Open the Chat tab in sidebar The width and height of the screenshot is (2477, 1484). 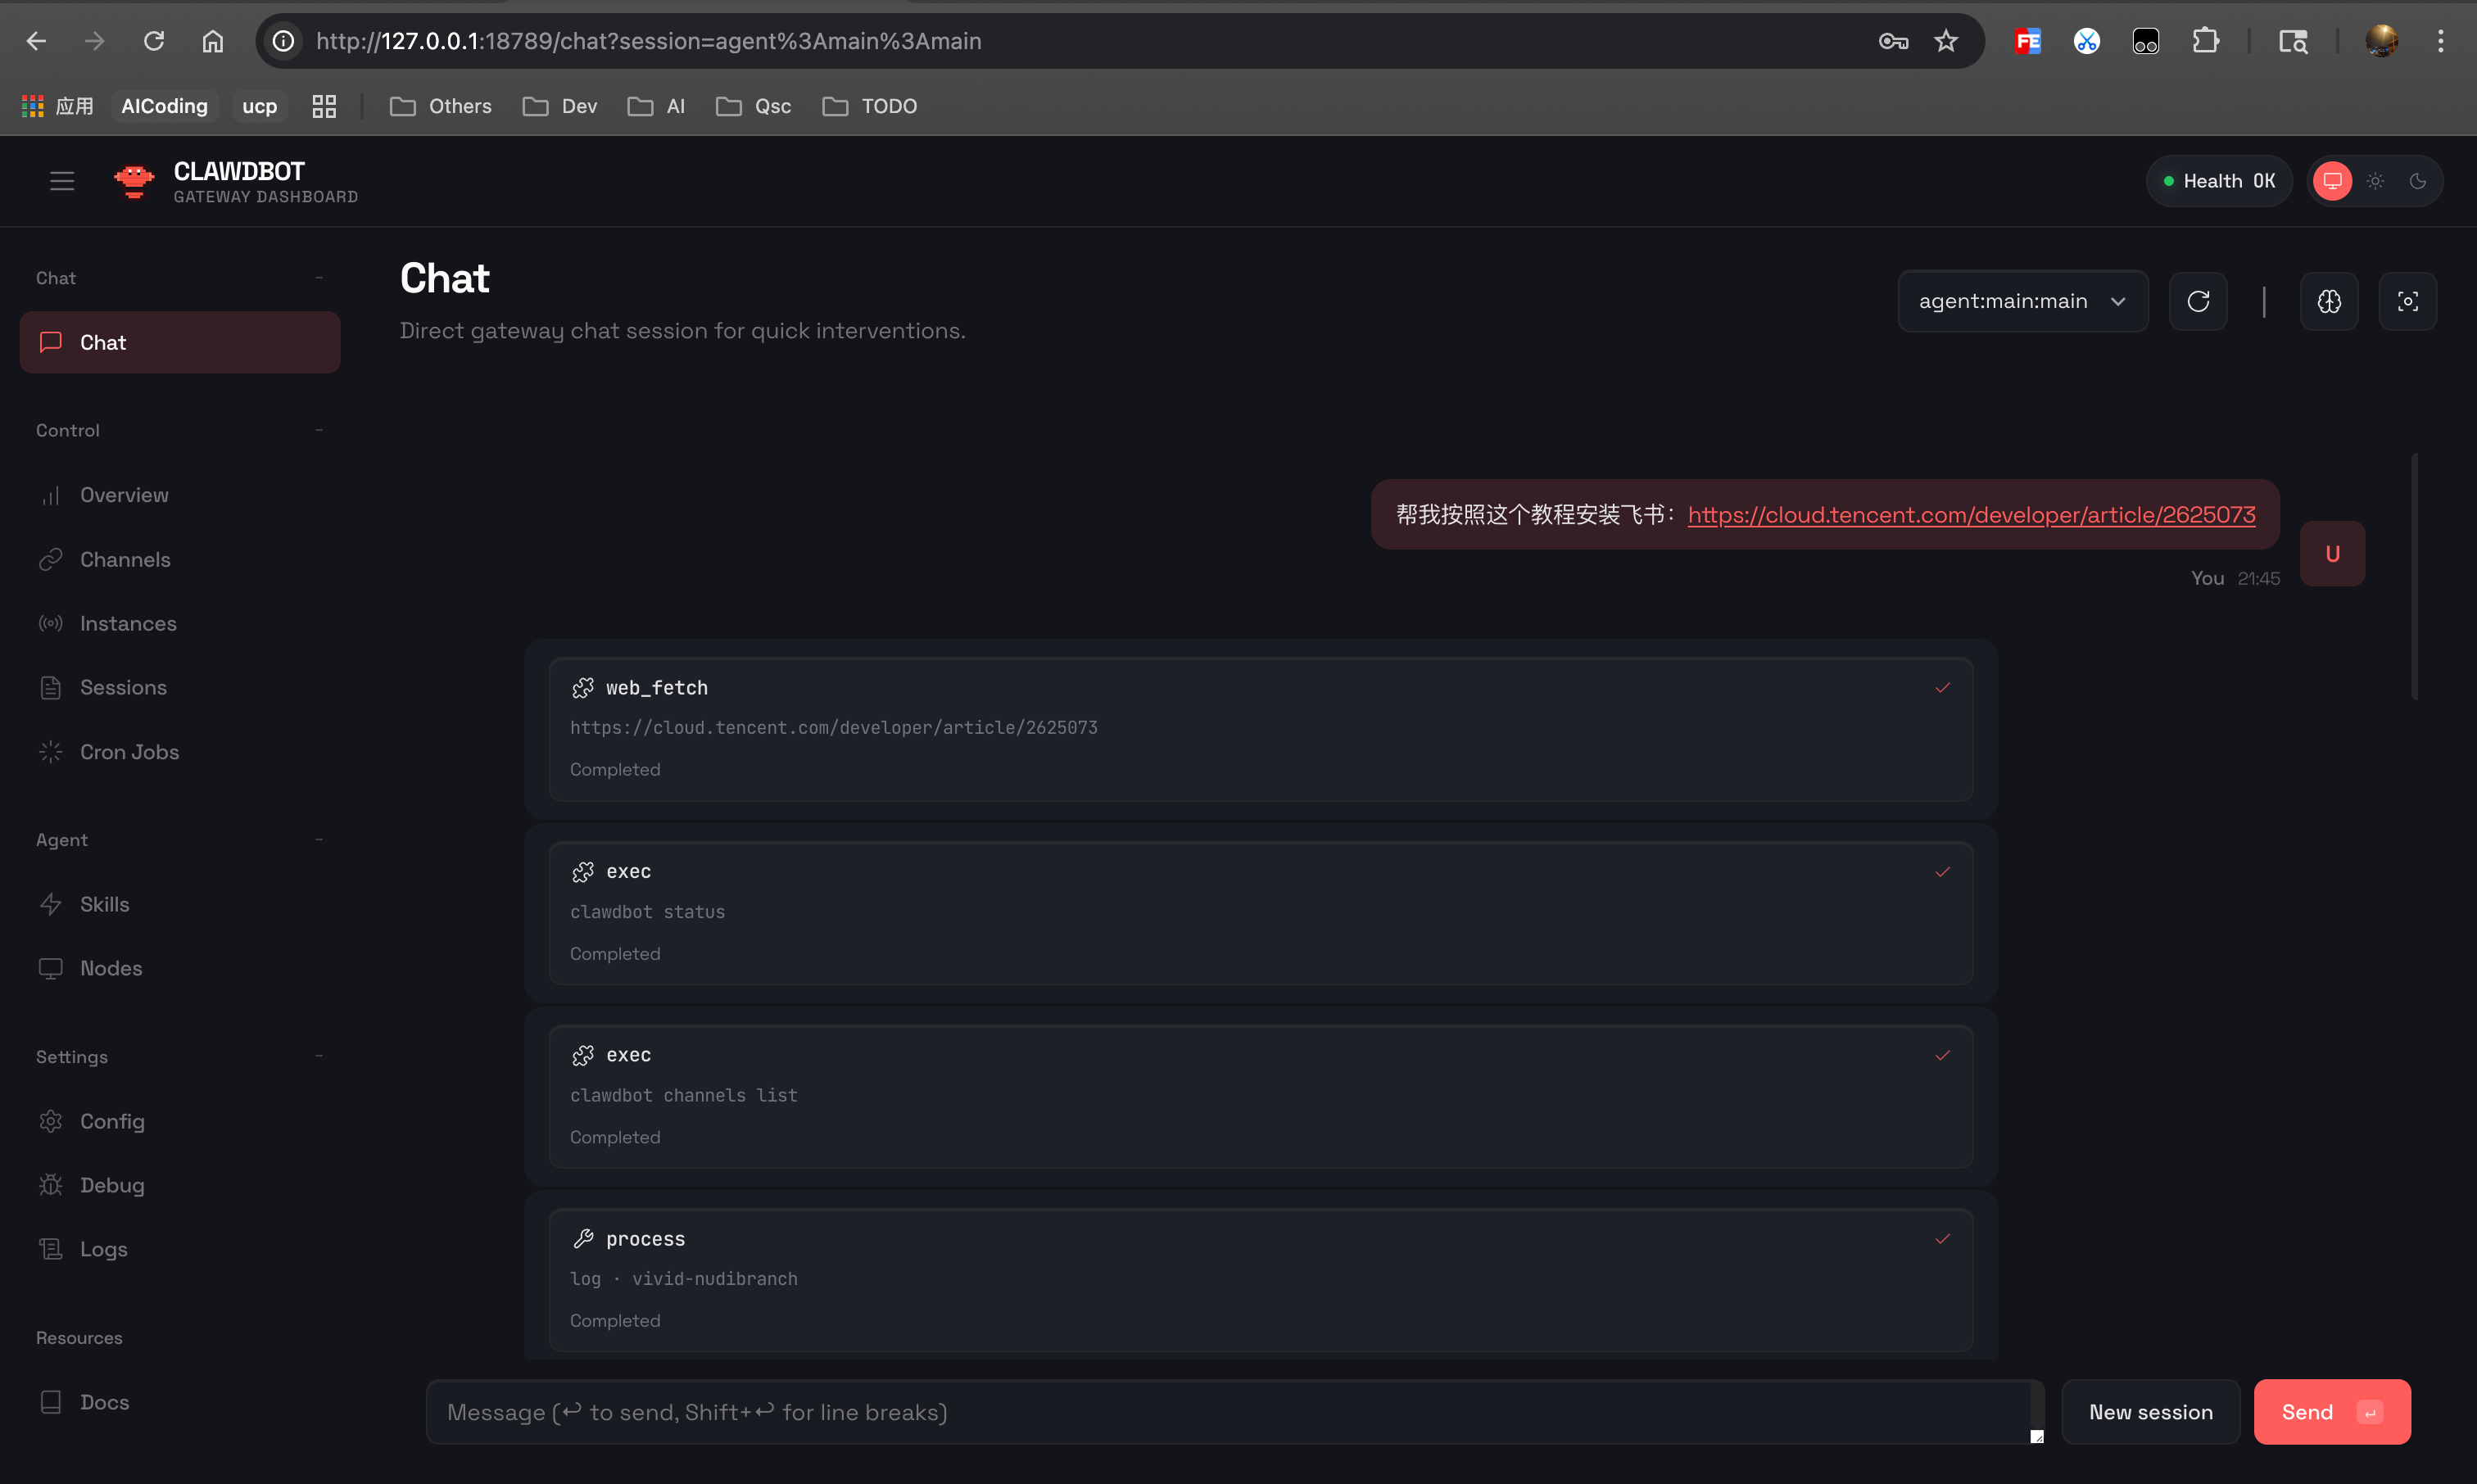click(180, 342)
